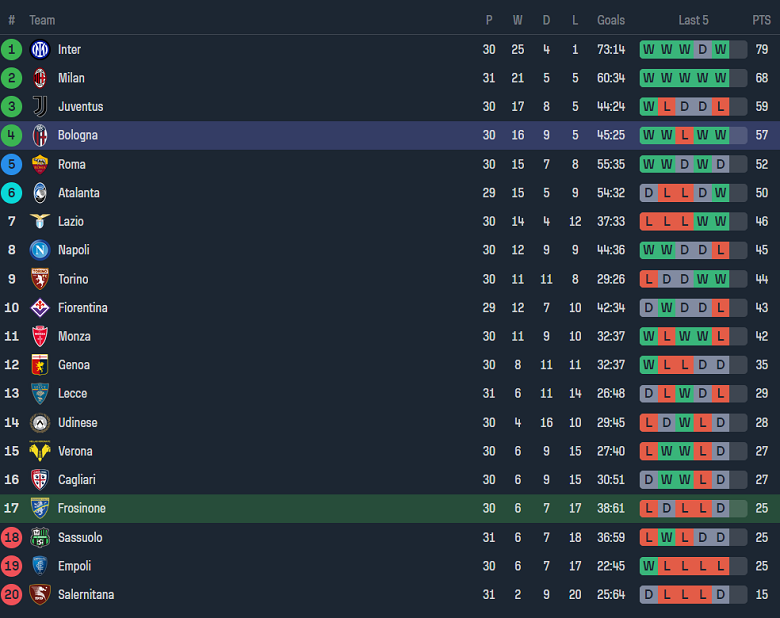Click the Team column header
The width and height of the screenshot is (780, 618).
[42, 20]
